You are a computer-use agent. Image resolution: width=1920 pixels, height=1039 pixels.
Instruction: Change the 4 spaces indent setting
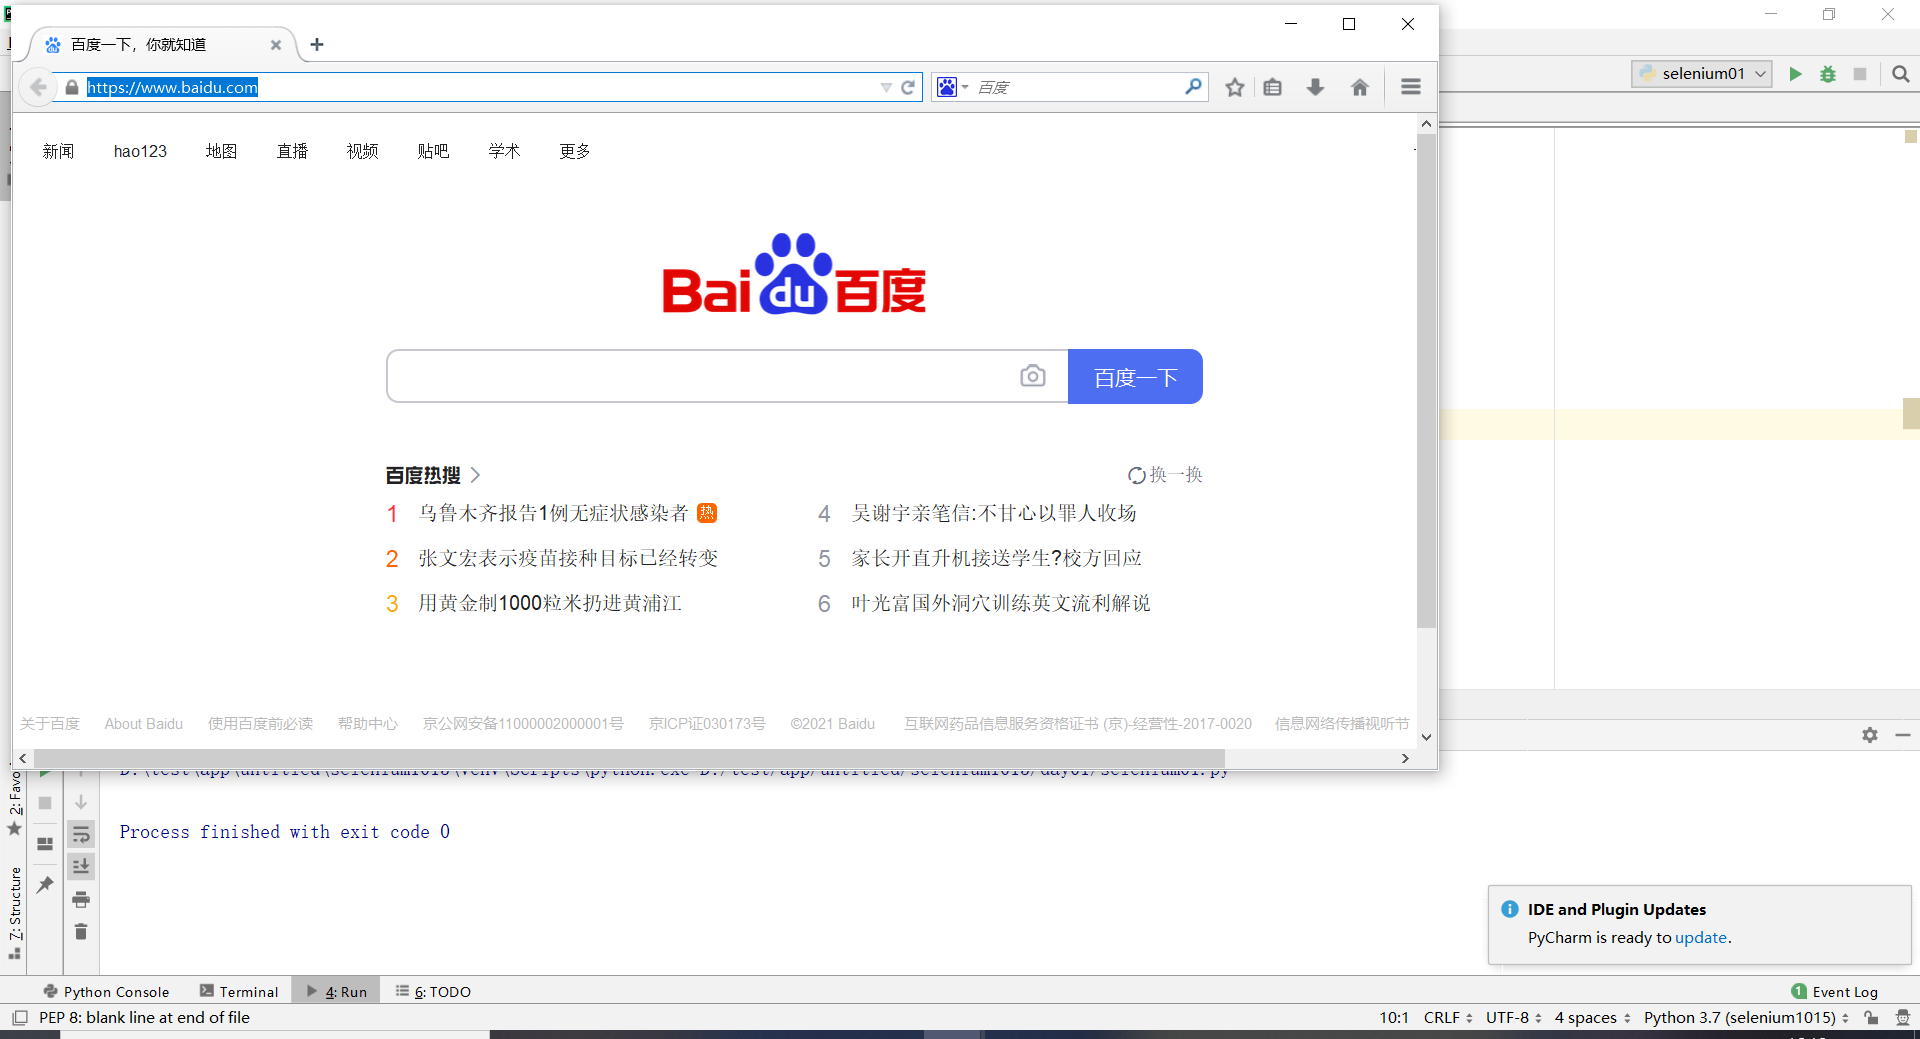point(1592,1018)
